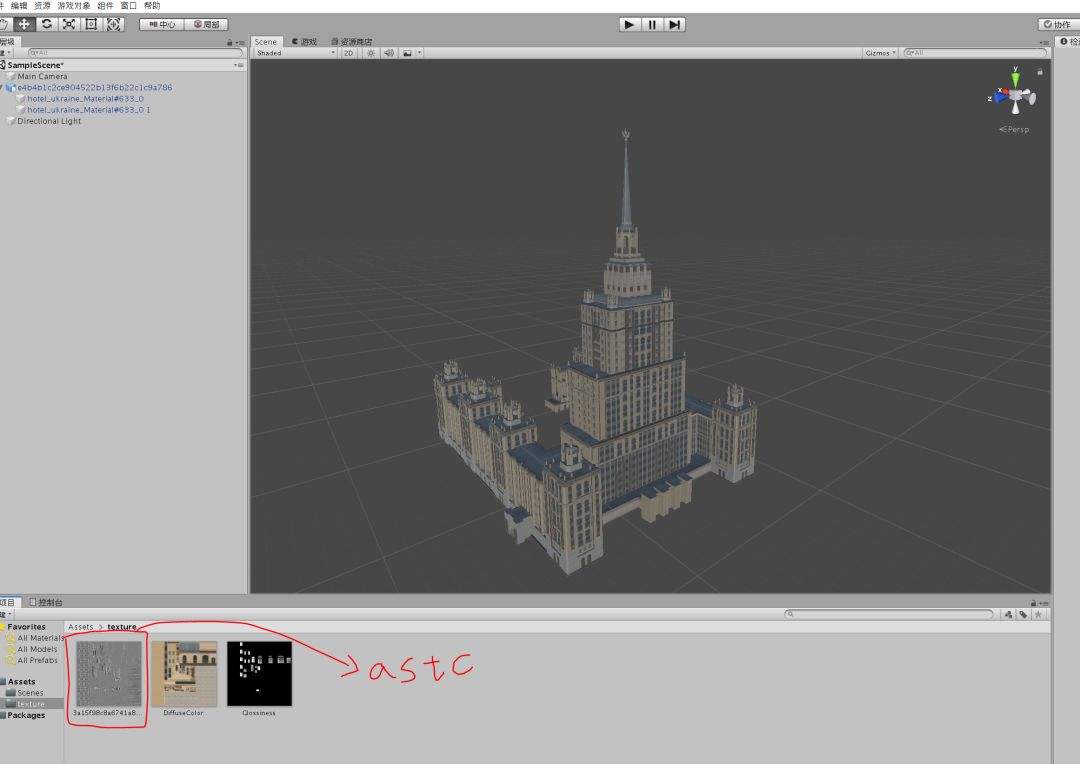The image size is (1080, 764).
Task: Select the Rotate tool
Action: click(x=46, y=24)
